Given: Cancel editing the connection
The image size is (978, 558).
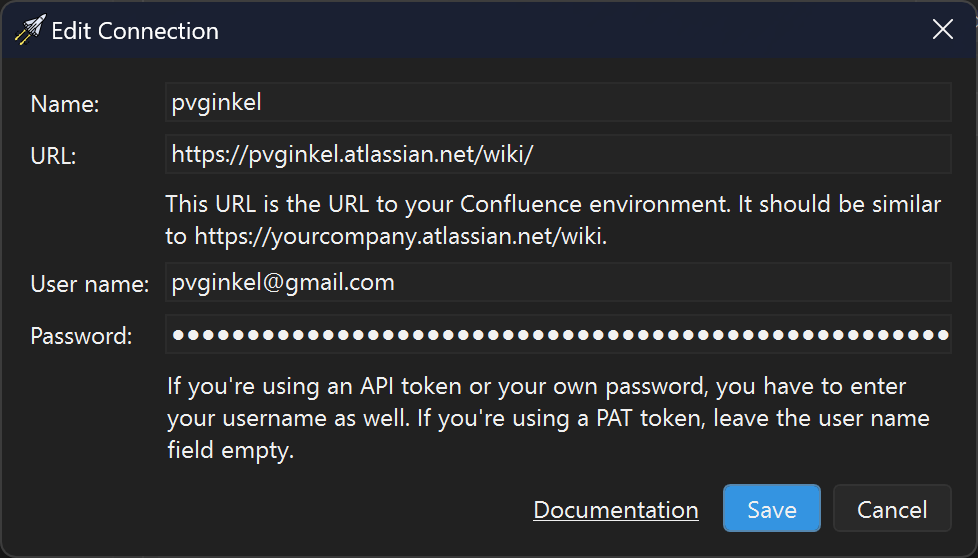Looking at the screenshot, I should [x=892, y=509].
